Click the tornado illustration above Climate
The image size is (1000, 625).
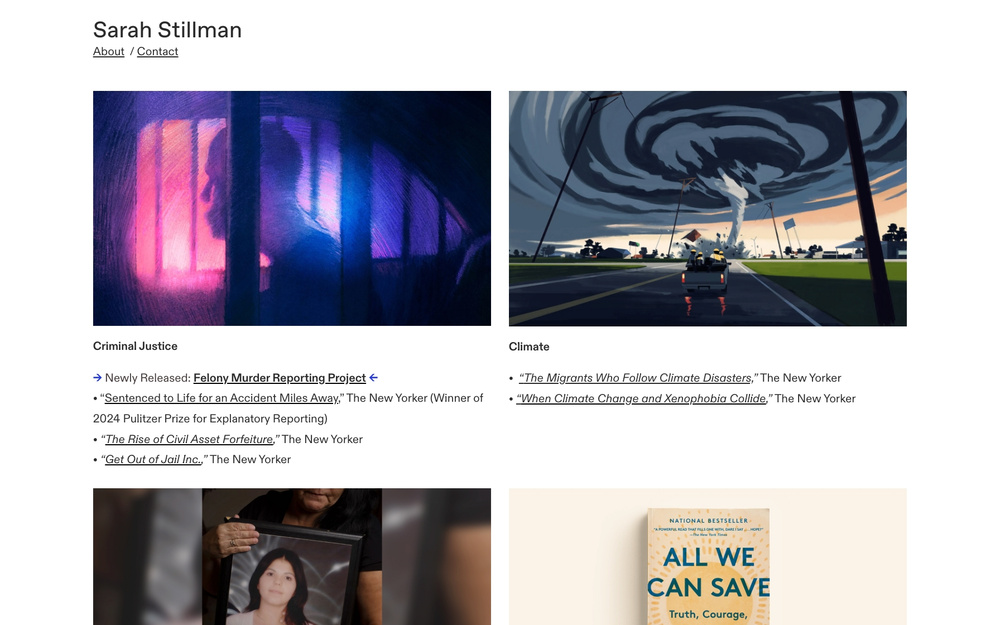(x=708, y=209)
